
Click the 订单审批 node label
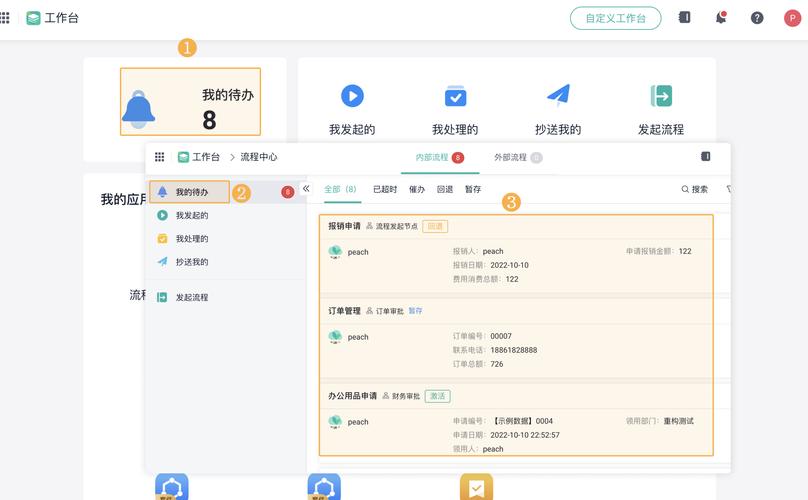point(390,311)
